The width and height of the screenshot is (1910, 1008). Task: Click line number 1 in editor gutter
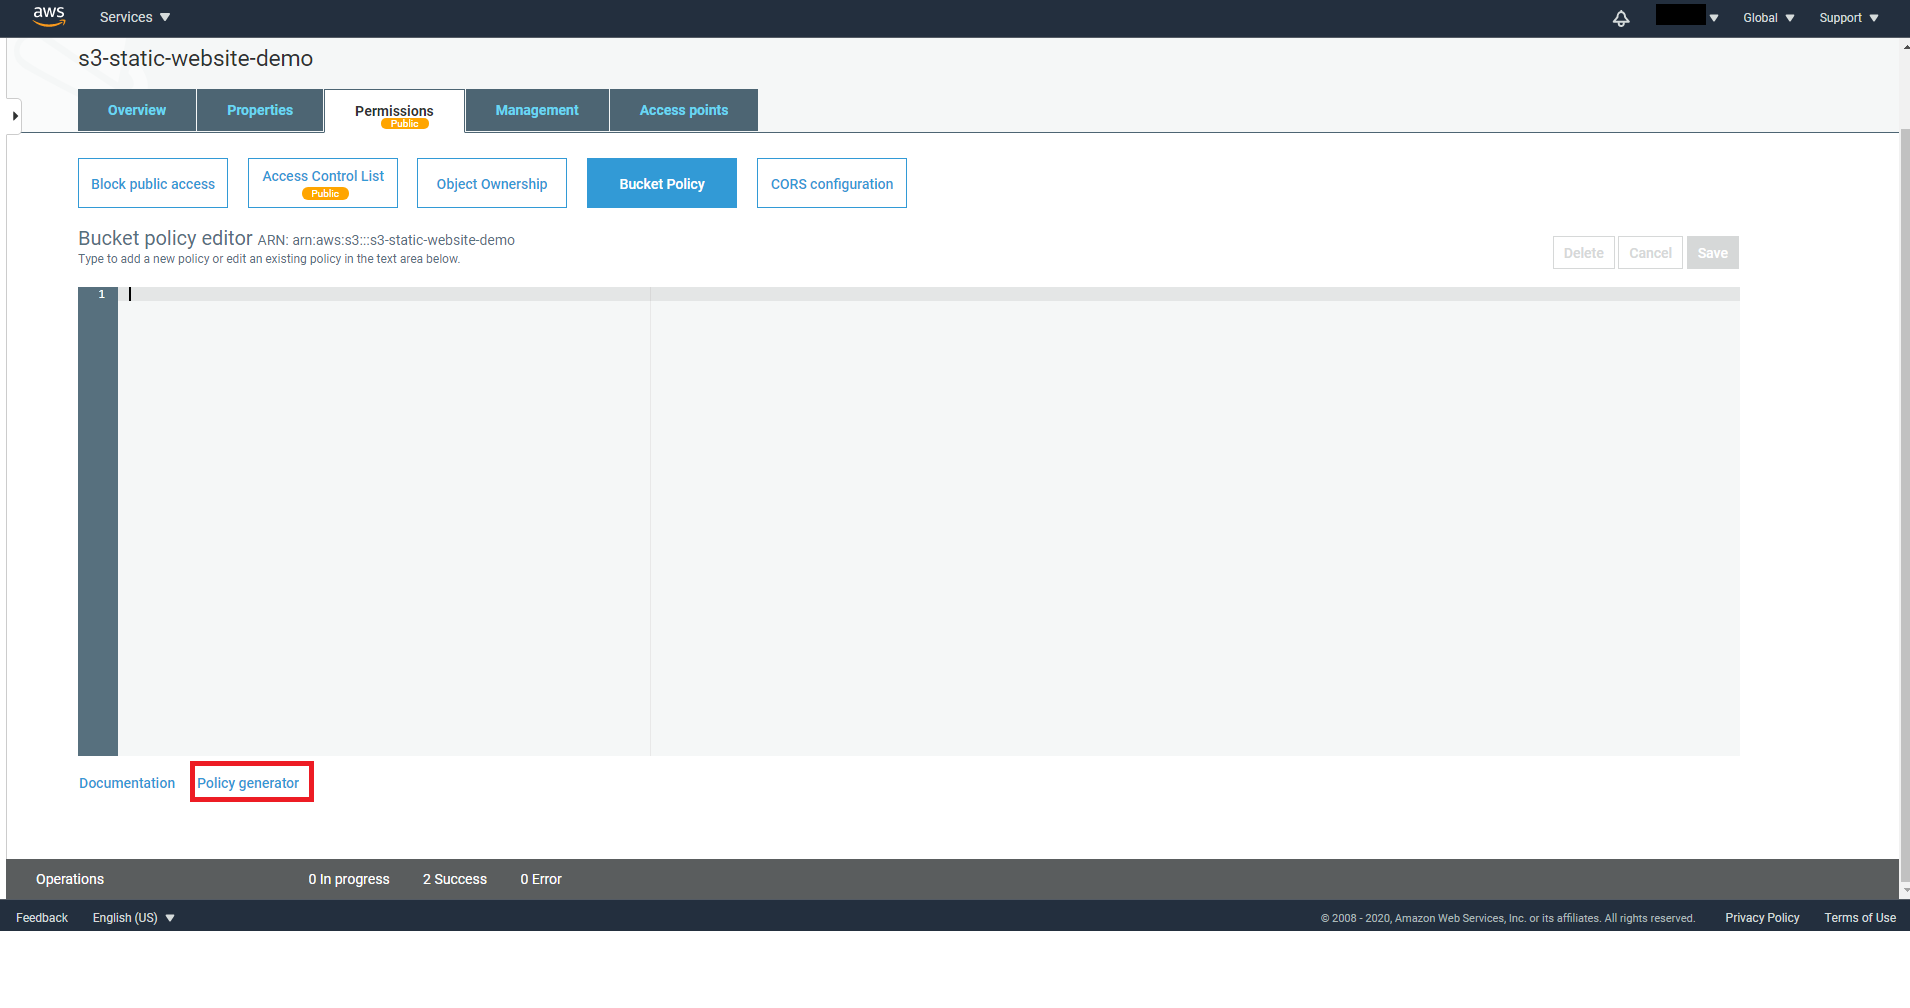point(101,294)
